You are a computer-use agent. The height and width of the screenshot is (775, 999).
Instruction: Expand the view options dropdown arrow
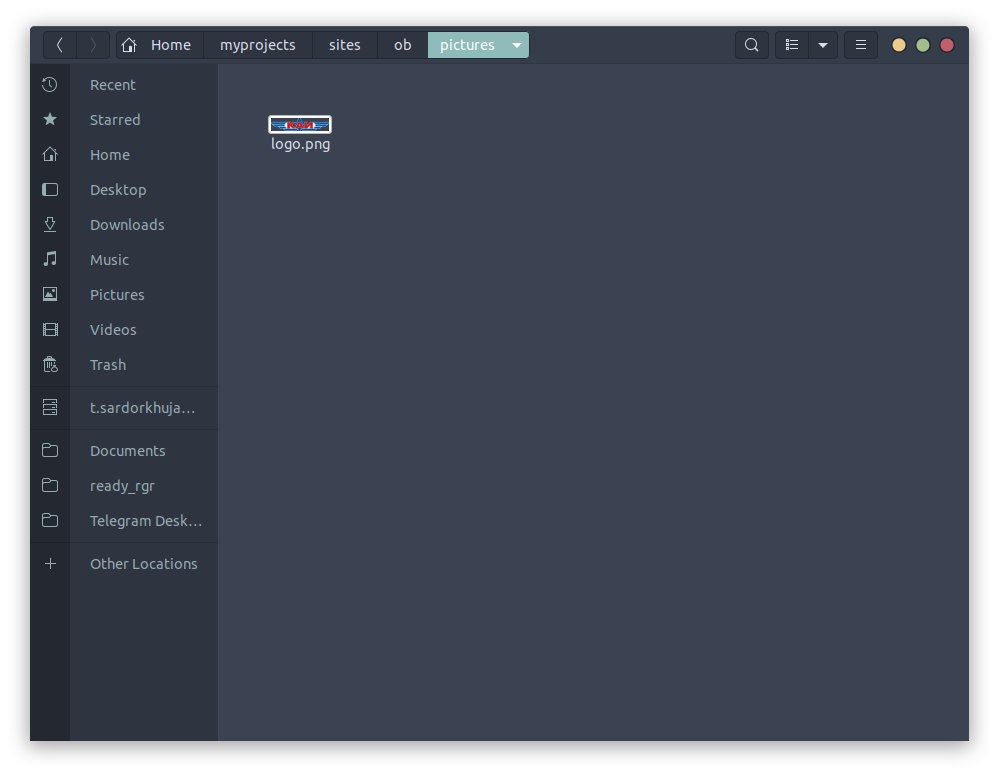point(823,45)
